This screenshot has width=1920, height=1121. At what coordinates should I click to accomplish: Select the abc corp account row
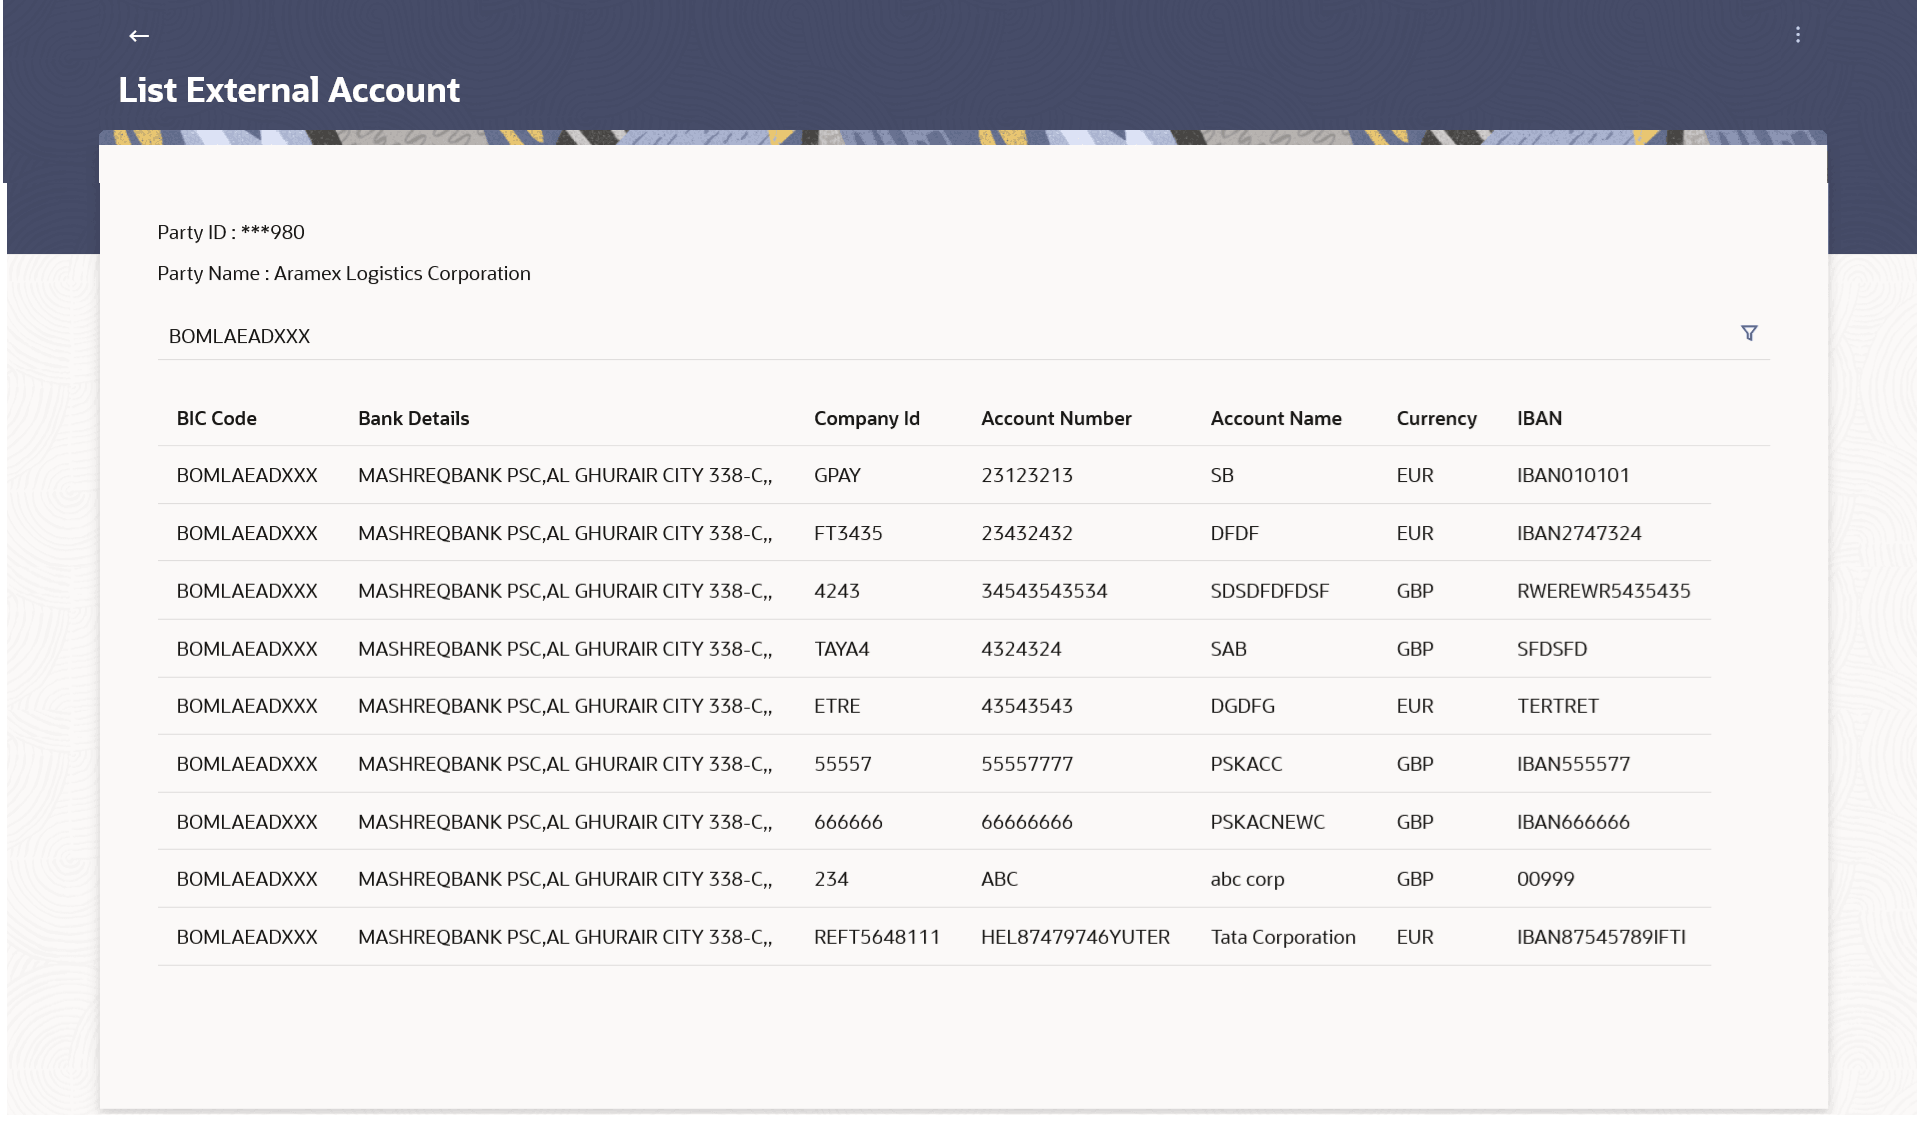pos(1247,879)
